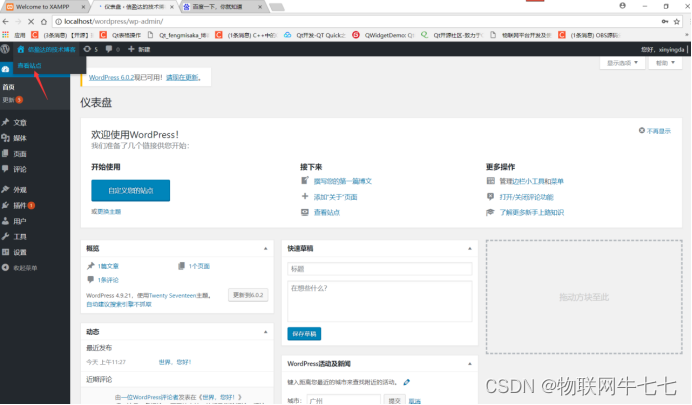Click Twenty Seventeen theme link

pos(173,295)
